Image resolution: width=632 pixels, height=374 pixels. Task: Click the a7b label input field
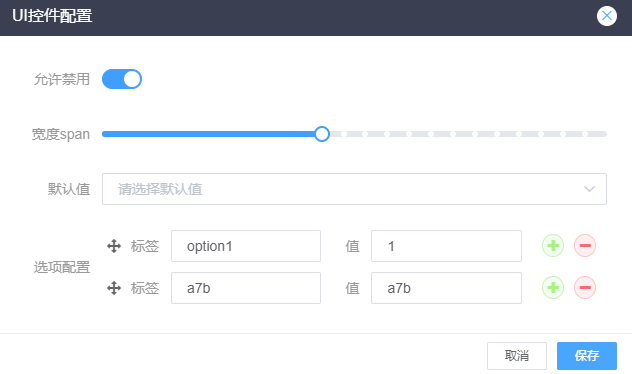coord(246,288)
